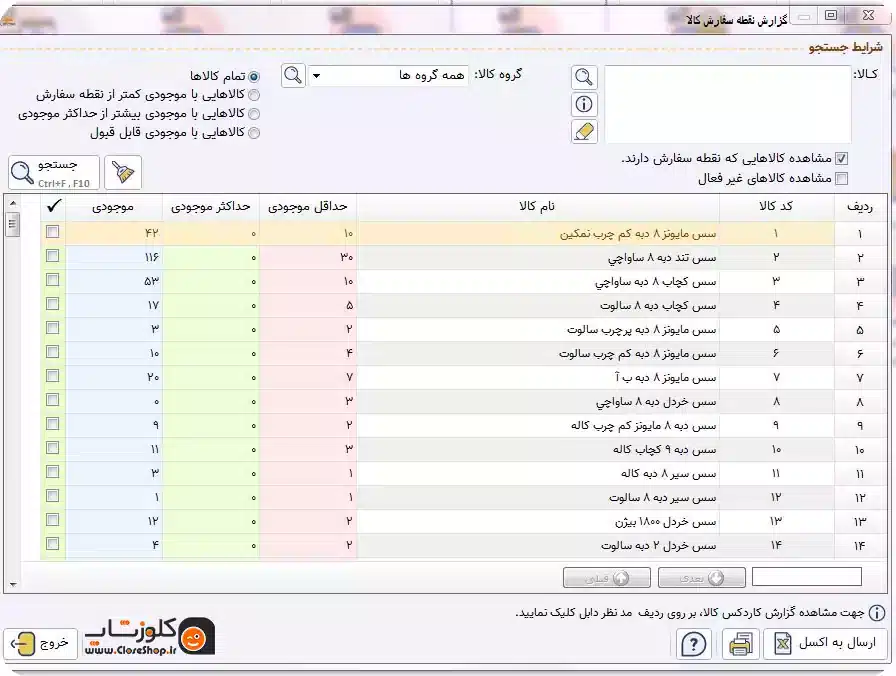The width and height of the screenshot is (896, 676).
Task: Click the stock value ۲۰ in row 7
Action: (x=153, y=378)
